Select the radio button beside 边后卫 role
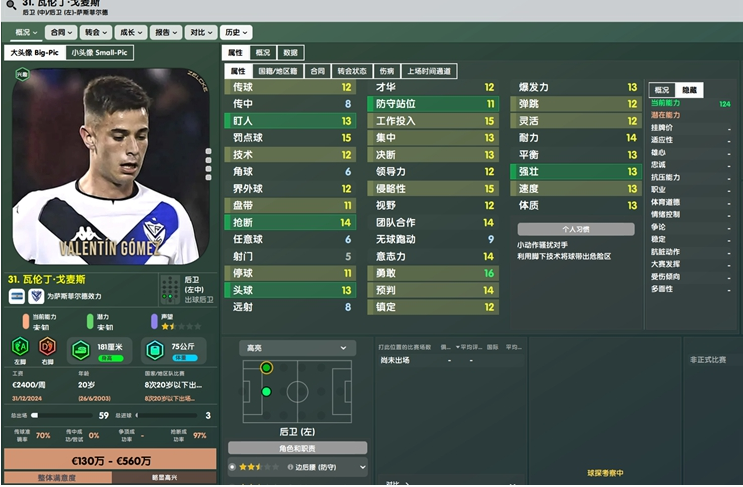 click(x=232, y=467)
